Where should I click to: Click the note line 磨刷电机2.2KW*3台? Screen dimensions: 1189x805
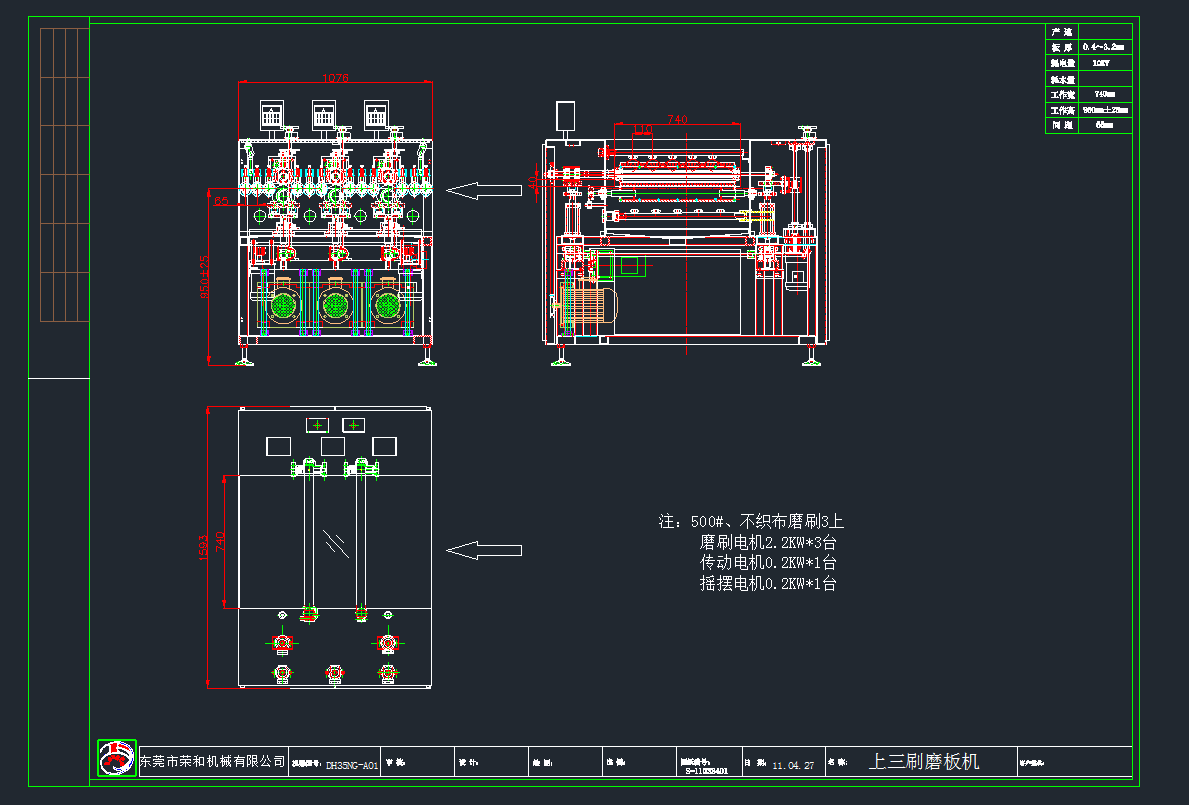pyautogui.click(x=767, y=541)
